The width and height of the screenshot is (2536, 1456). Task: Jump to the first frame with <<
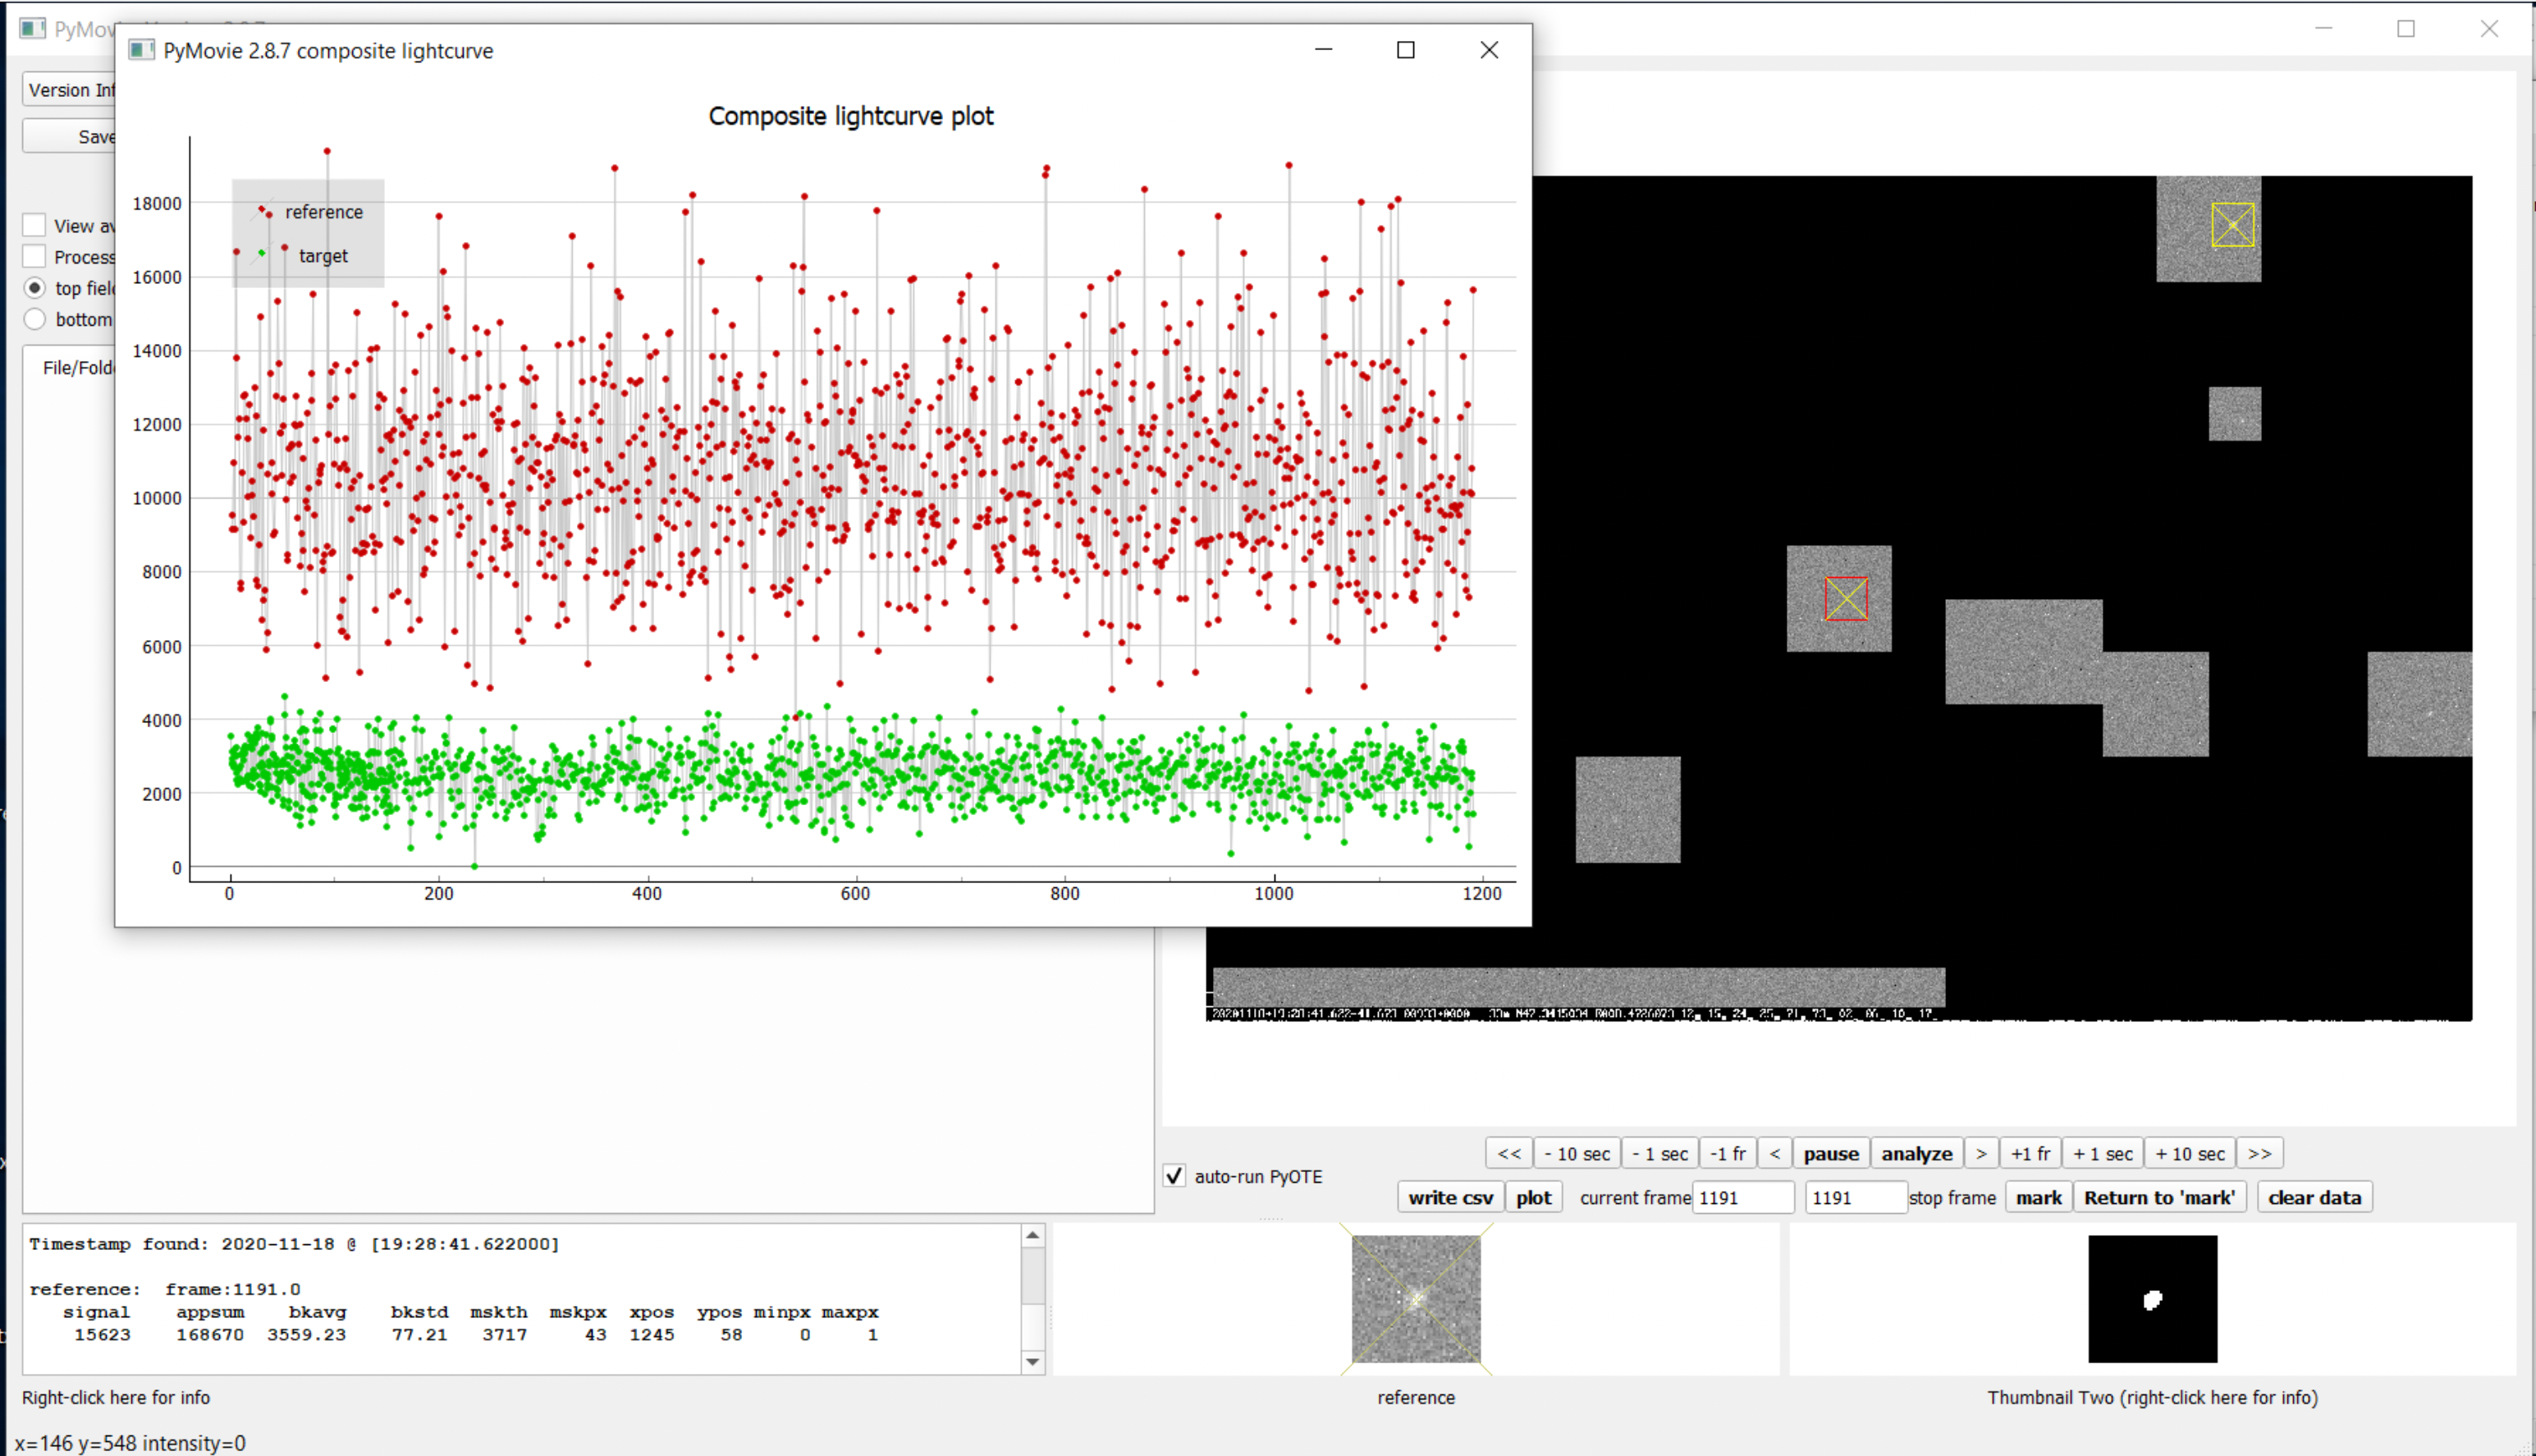1508,1153
